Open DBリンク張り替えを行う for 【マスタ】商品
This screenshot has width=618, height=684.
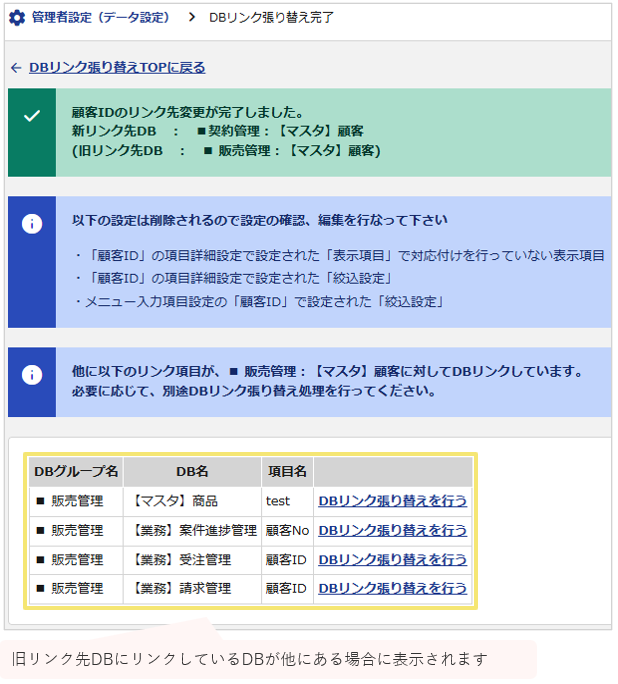coord(393,501)
